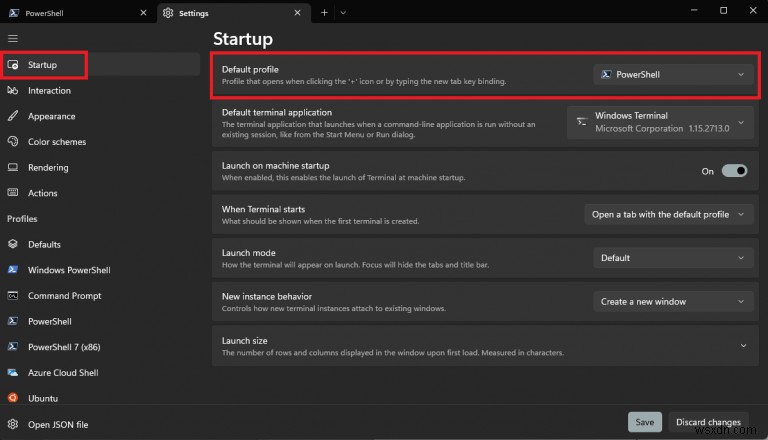
Task: Open the PowerShell 7 (x86) profile
Action: click(100, 346)
